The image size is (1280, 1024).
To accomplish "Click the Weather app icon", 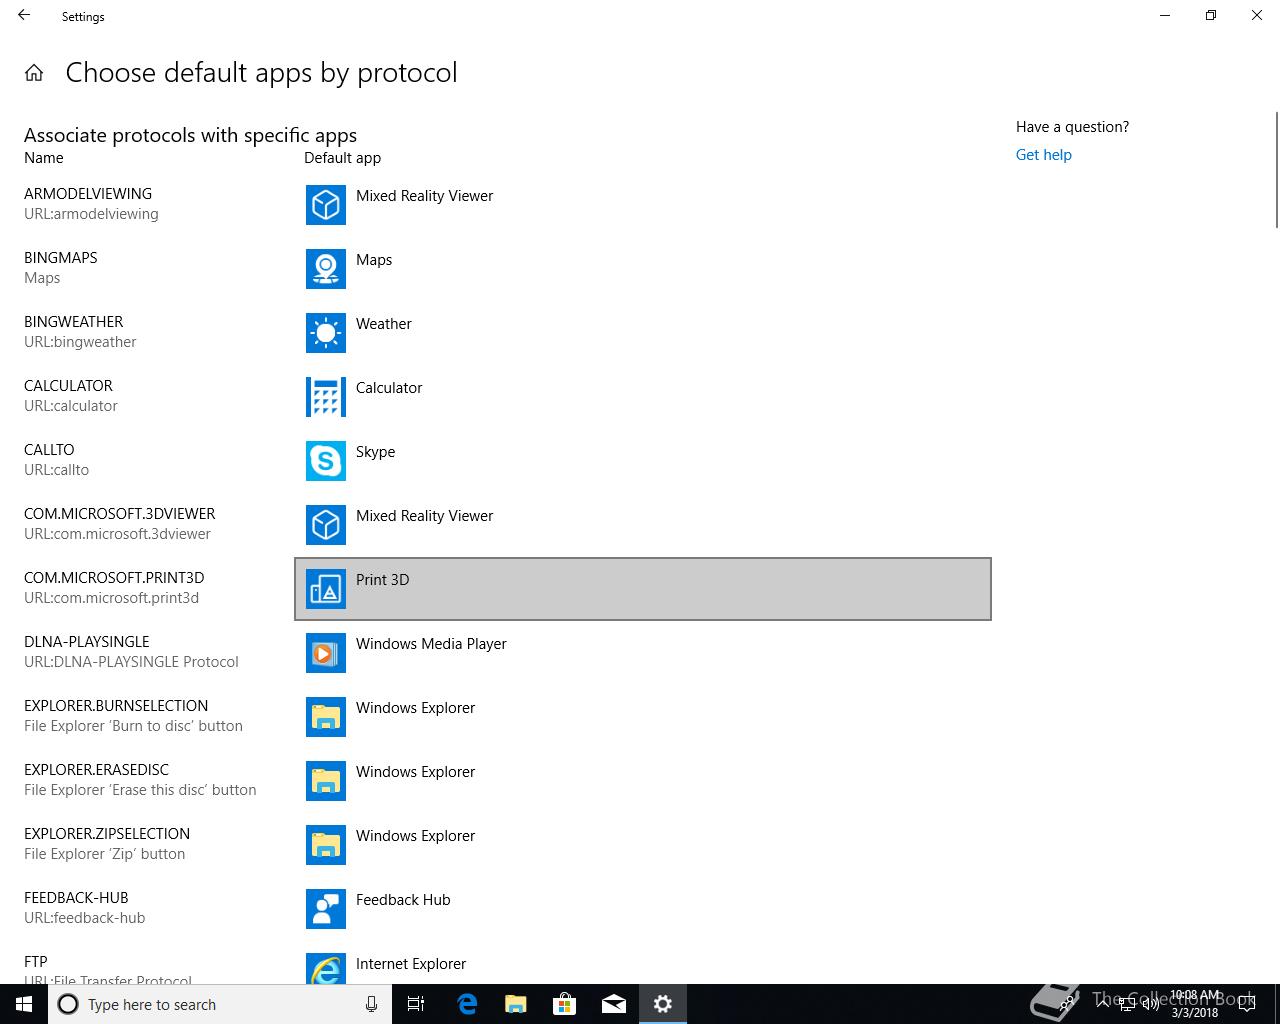I will coord(326,333).
